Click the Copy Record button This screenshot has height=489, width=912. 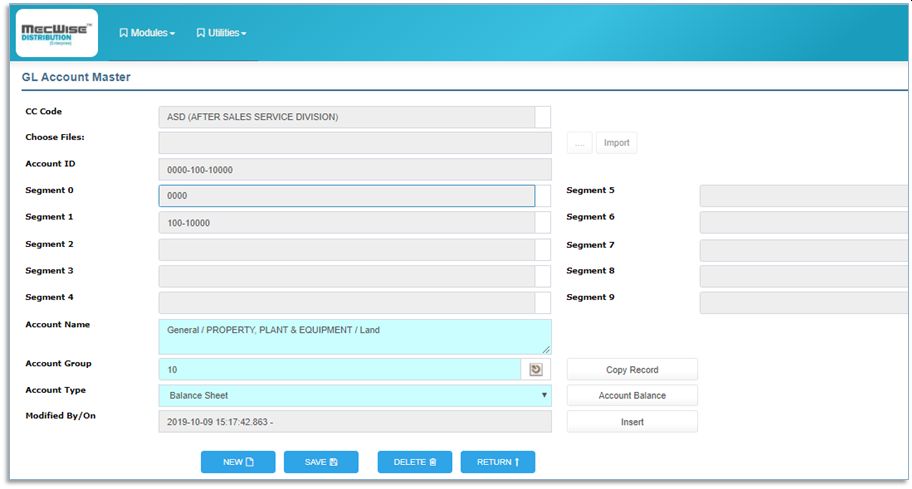coord(632,370)
